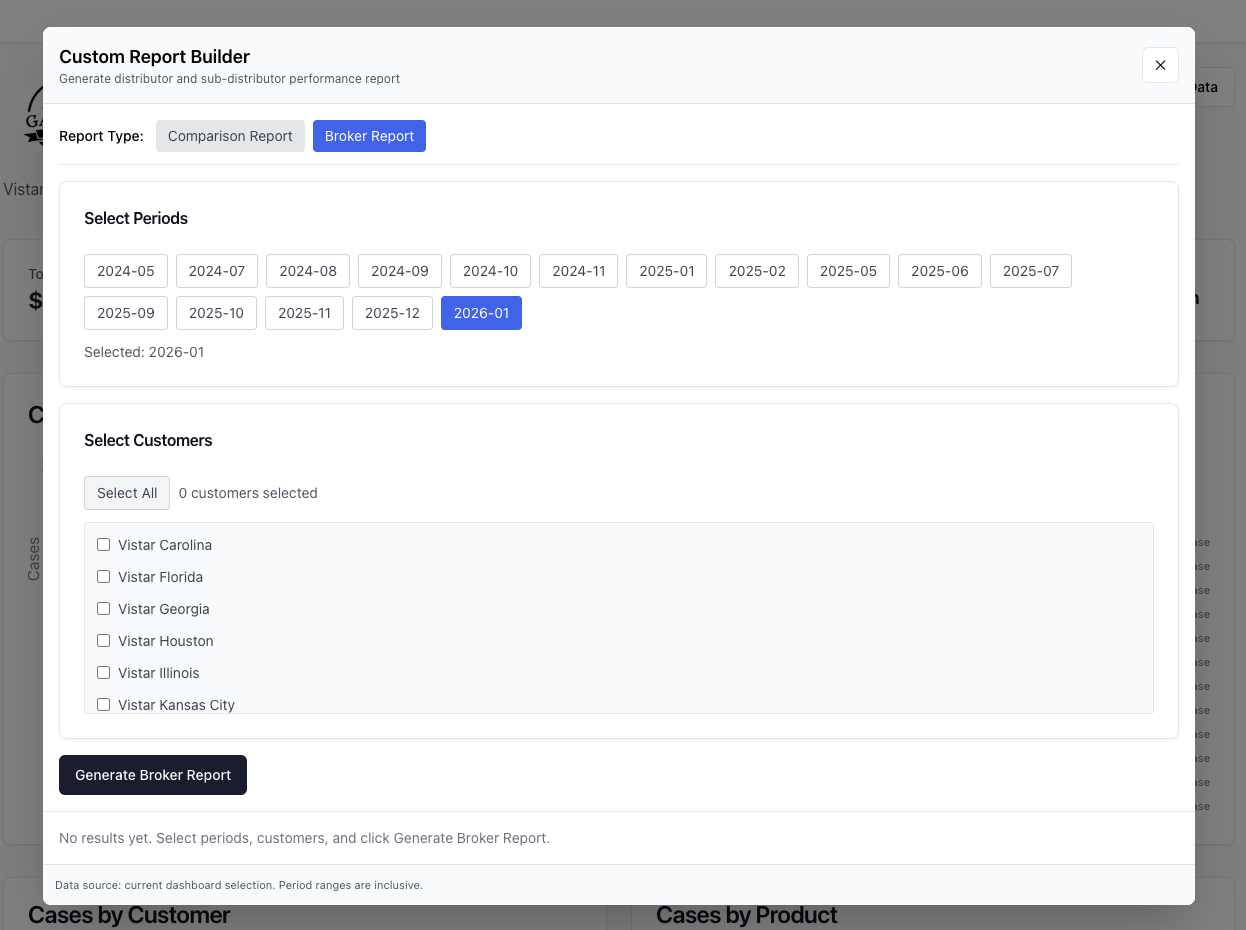
Task: Click Select All customers button
Action: pyautogui.click(x=127, y=493)
